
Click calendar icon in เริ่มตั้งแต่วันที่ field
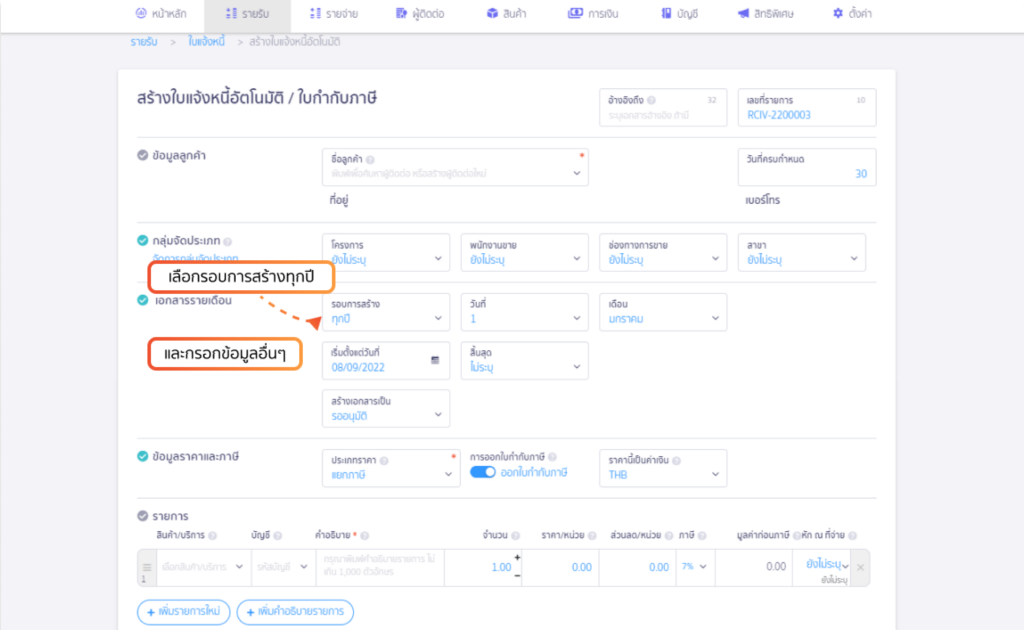click(x=435, y=359)
